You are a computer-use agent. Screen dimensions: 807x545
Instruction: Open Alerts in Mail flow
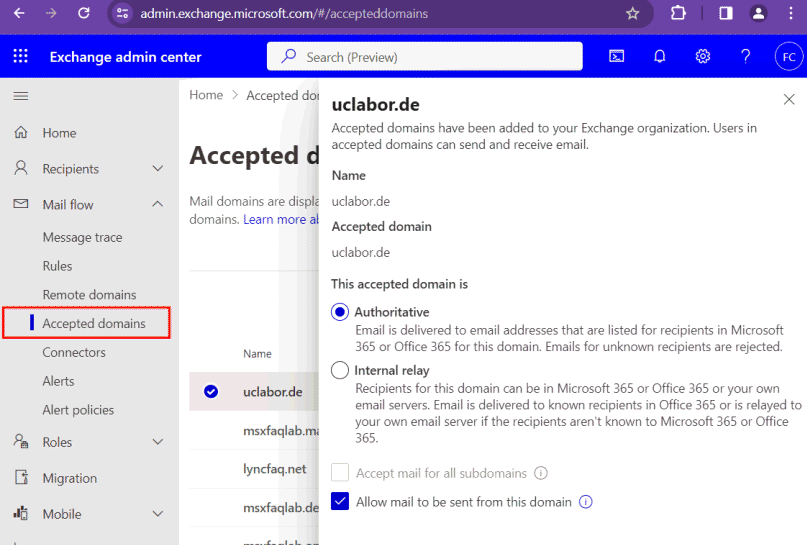click(x=58, y=381)
